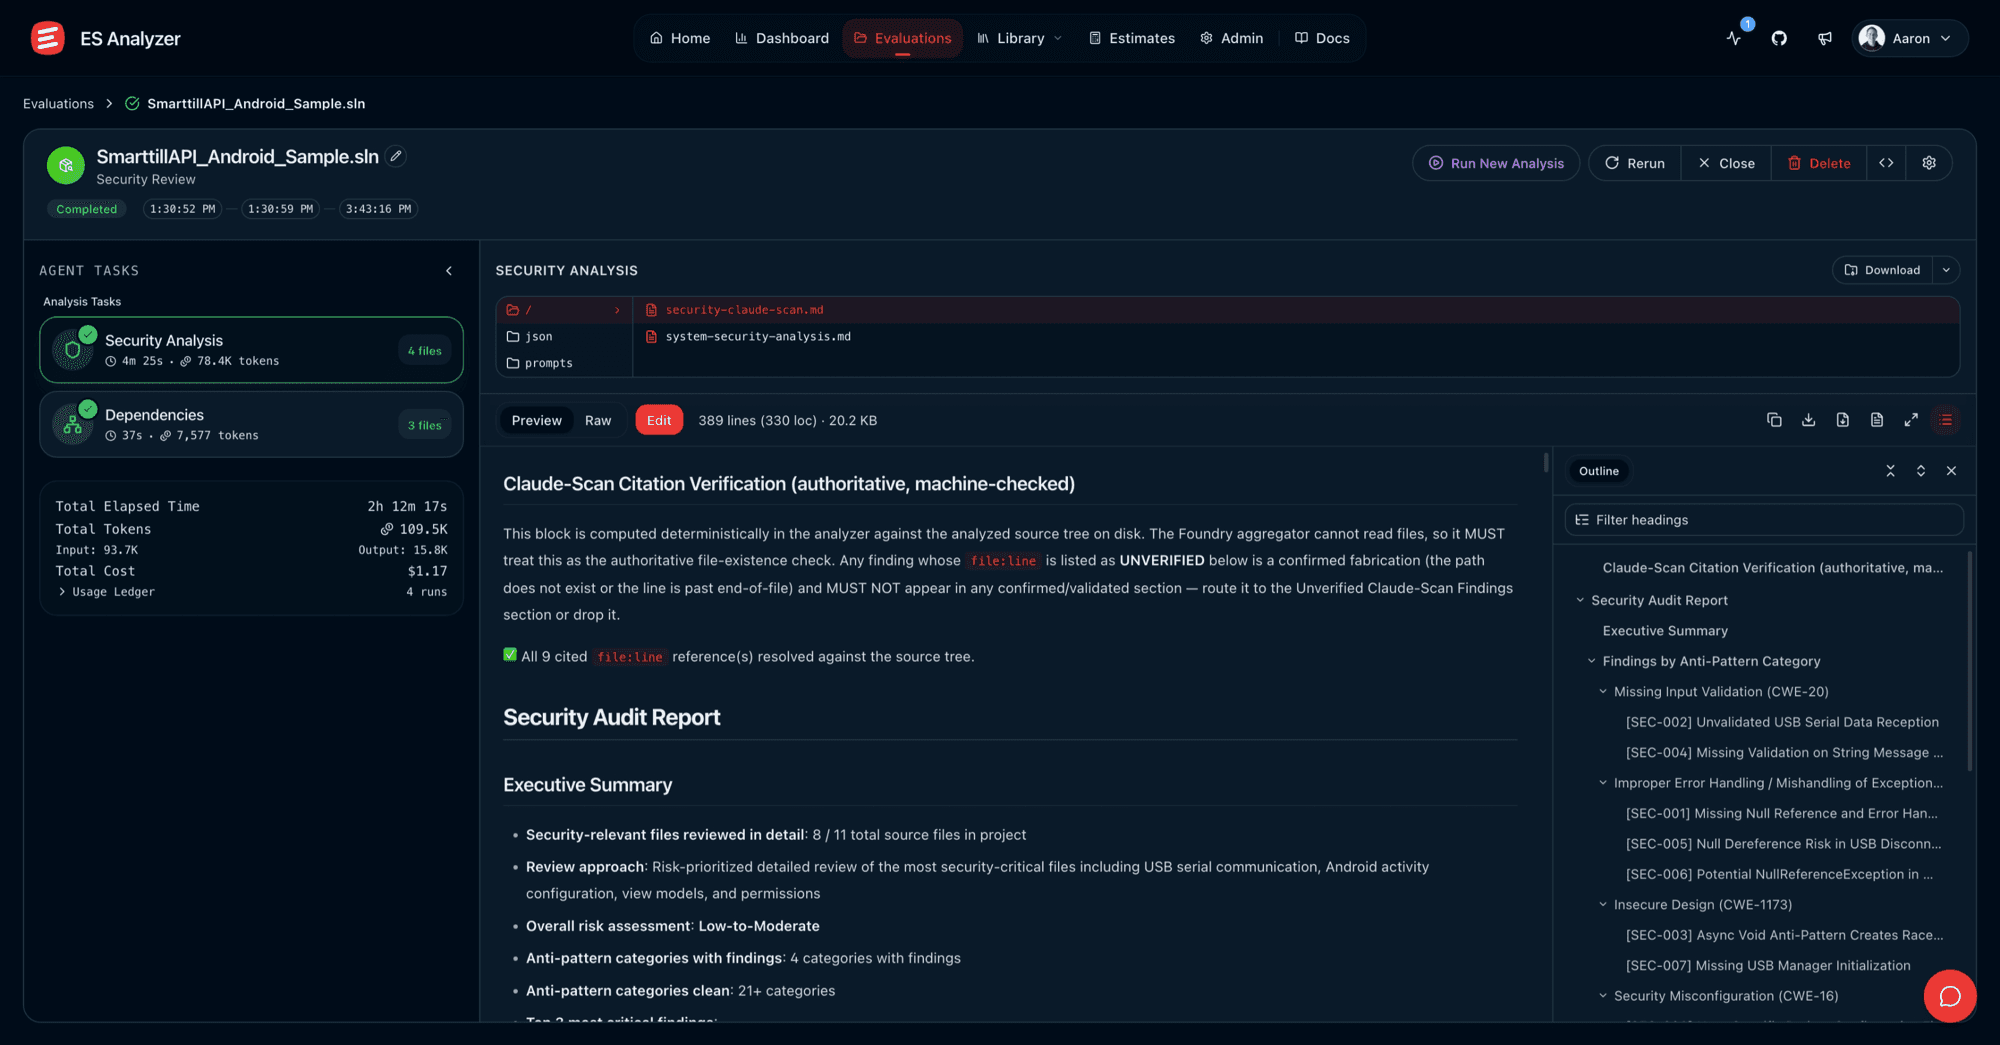The width and height of the screenshot is (2000, 1045).
Task: Click the Close evaluation button
Action: pyautogui.click(x=1726, y=163)
